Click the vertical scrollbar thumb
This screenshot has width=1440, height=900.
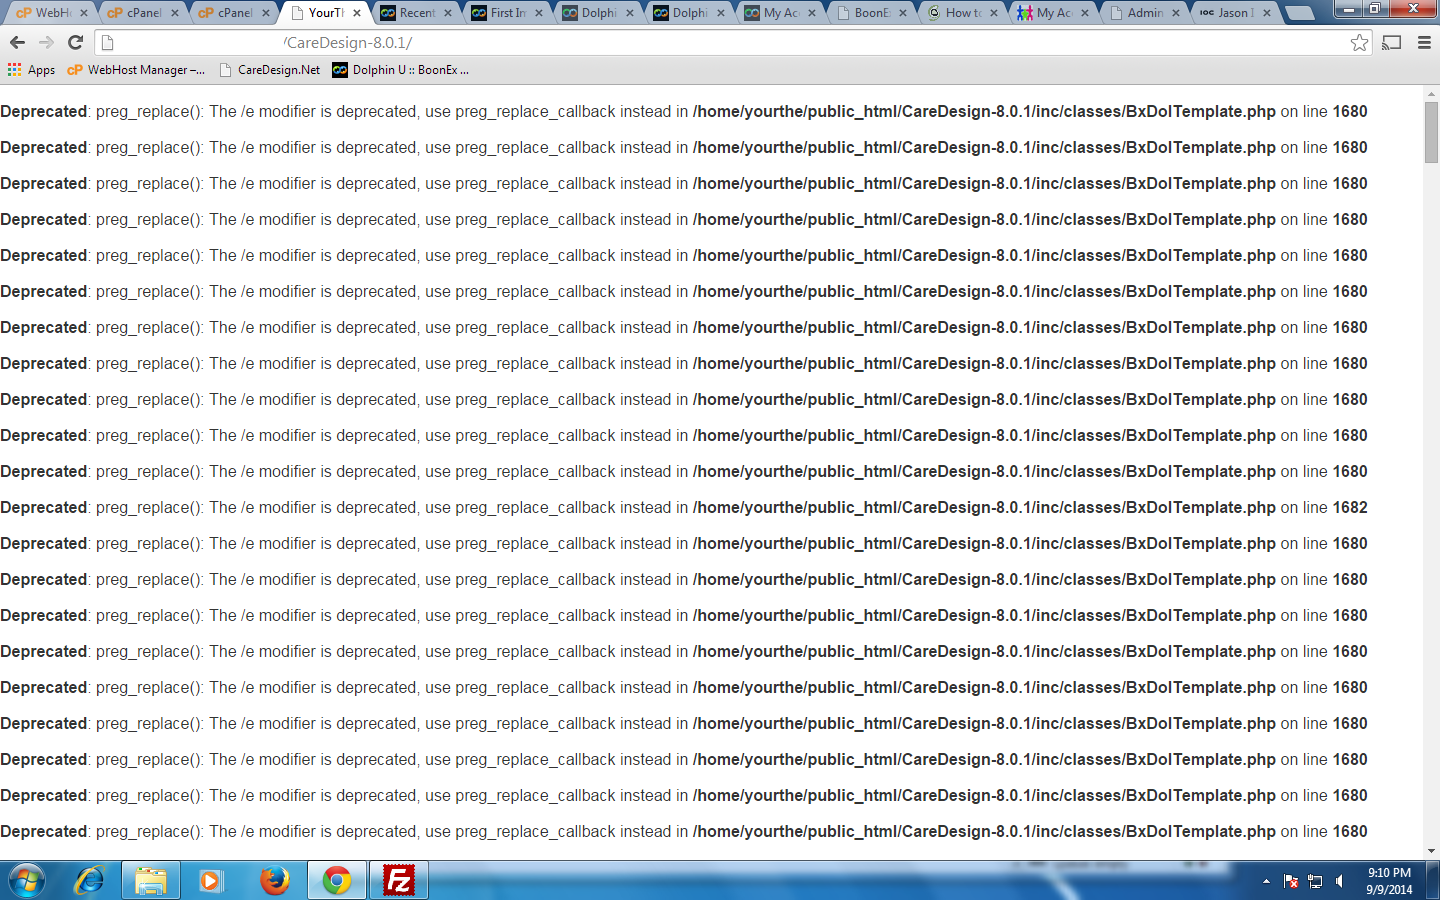1431,132
